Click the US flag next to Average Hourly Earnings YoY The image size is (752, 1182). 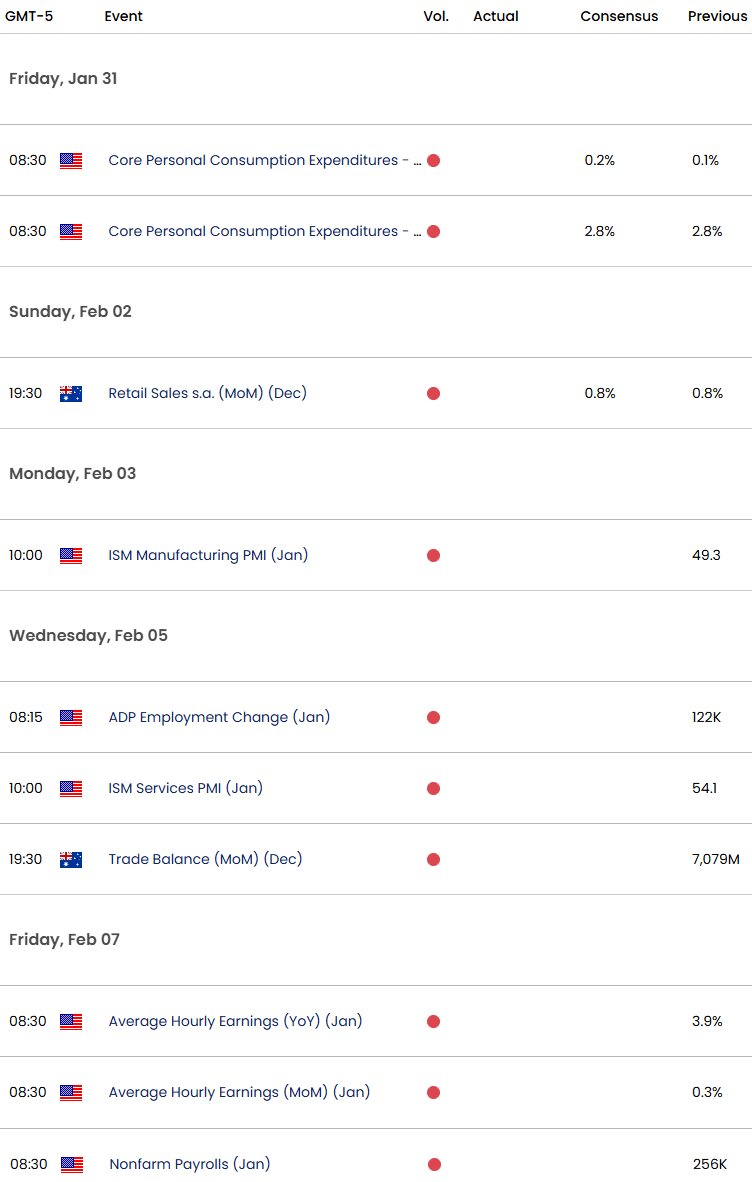click(x=70, y=1021)
